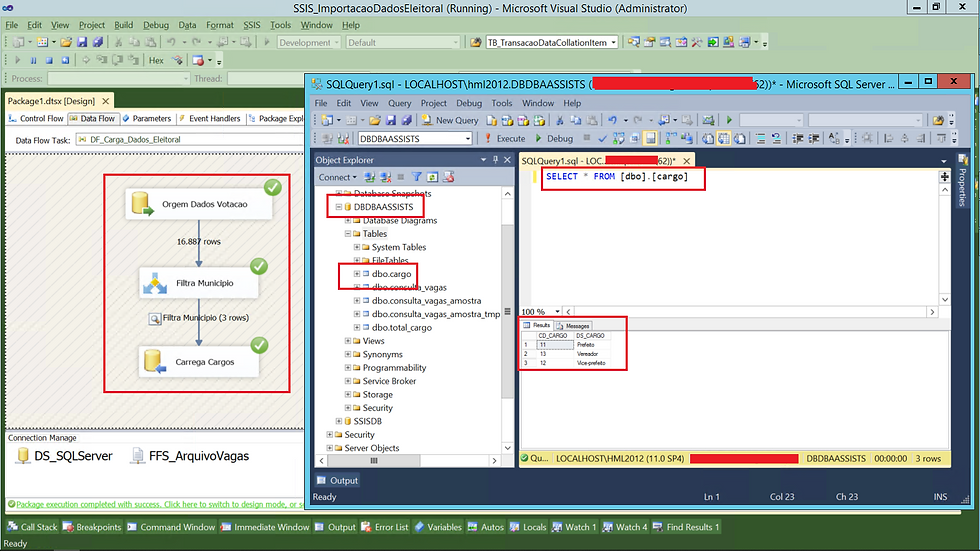980x551 pixels.
Task: Open the Data Flow Task selector
Action: pyautogui.click(x=189, y=140)
